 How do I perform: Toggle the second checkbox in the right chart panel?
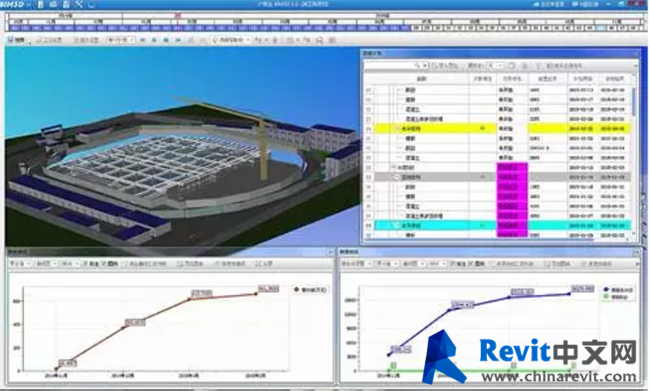click(x=472, y=264)
